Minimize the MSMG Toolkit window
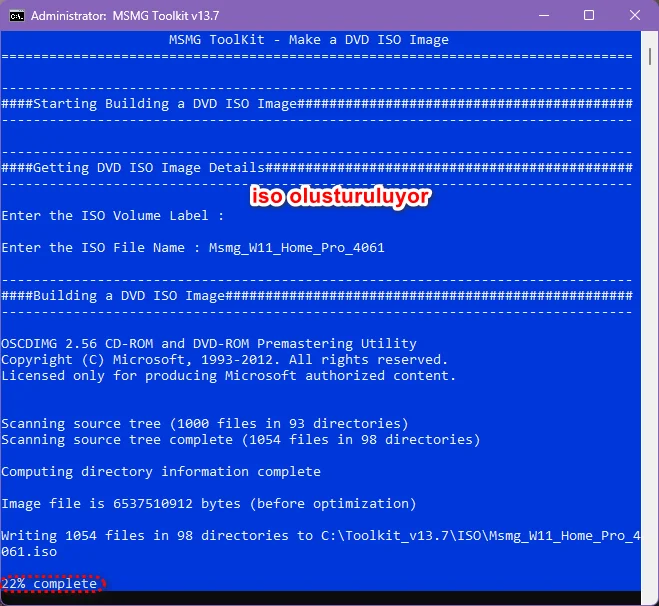Viewport: 659px width, 606px height. [544, 16]
